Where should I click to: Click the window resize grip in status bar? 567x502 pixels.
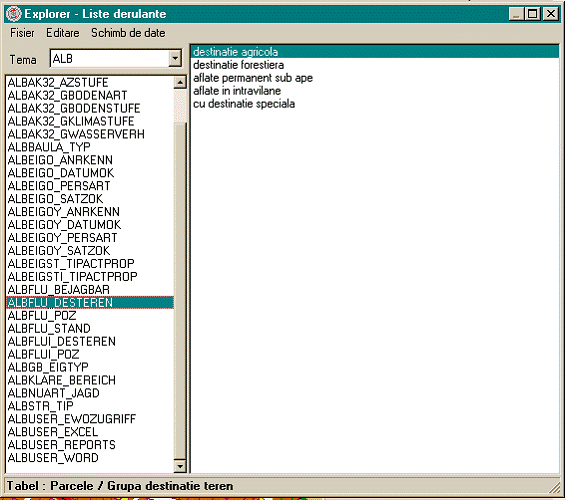(554, 488)
